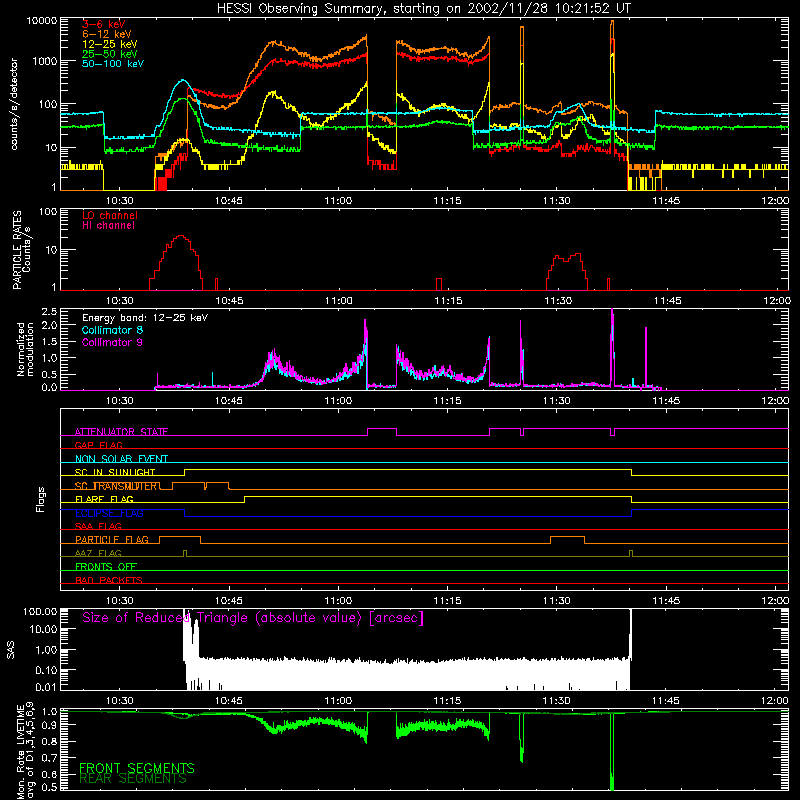Click the 100.00 tick on SAS plot
Viewport: 800px width, 800px height.
40,612
